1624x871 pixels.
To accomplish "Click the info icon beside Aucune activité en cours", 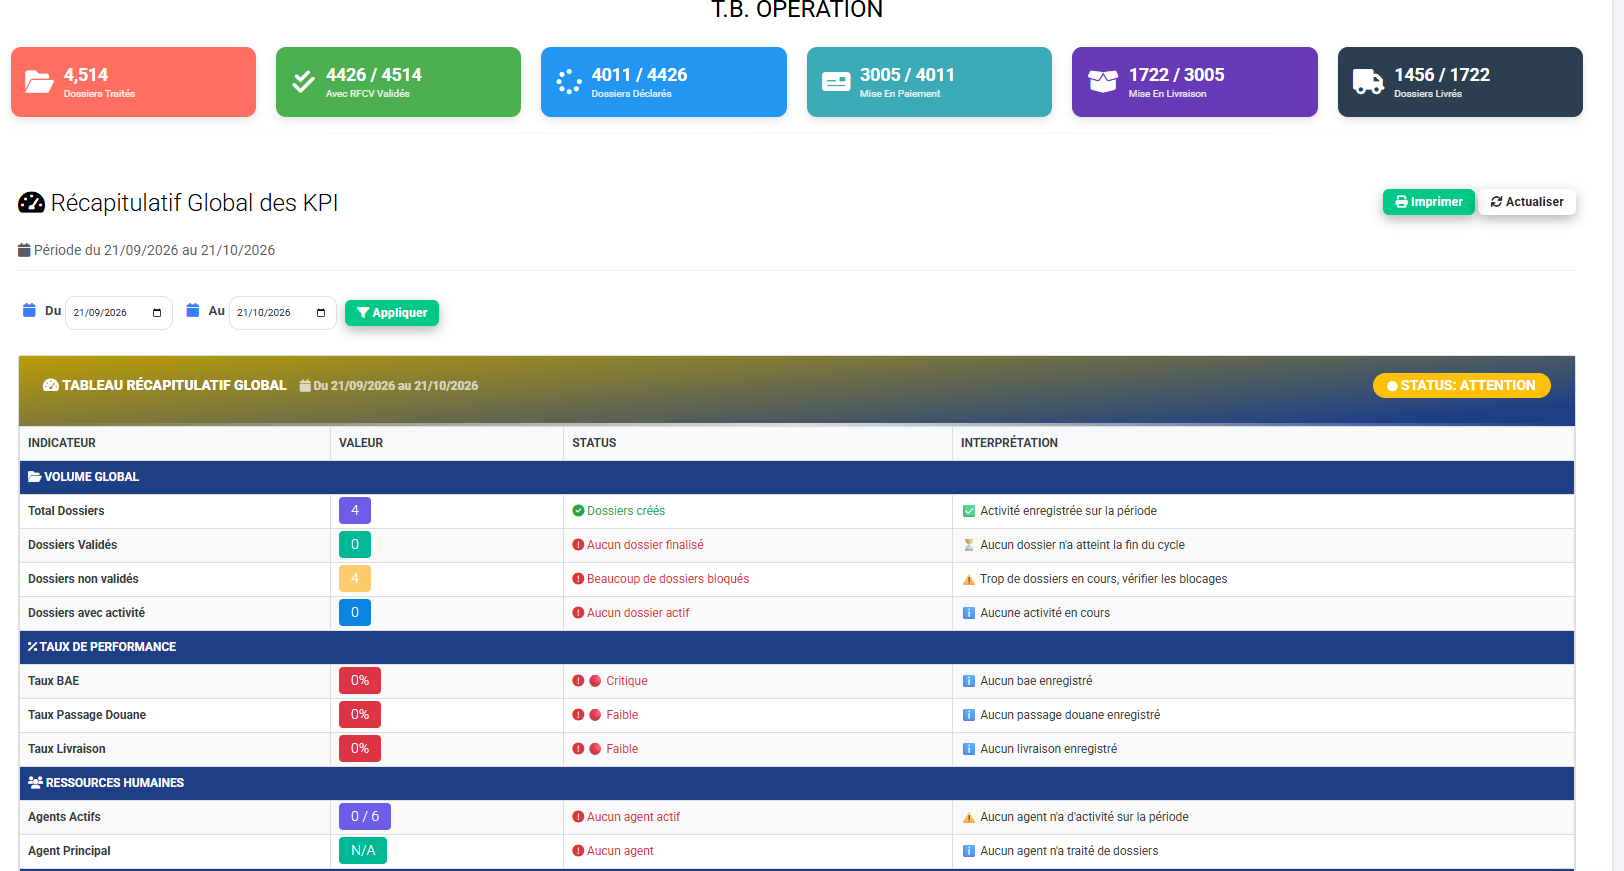I will tap(968, 613).
